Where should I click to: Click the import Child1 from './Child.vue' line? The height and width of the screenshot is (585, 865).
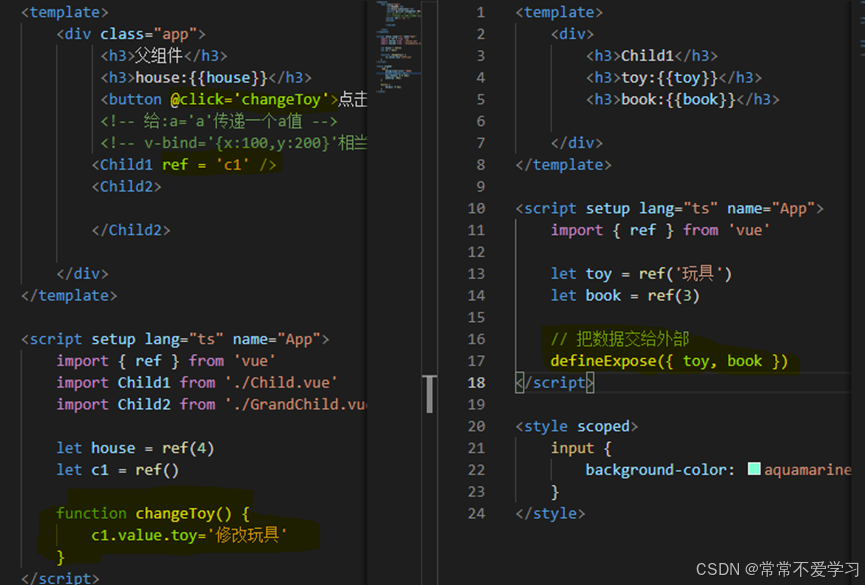click(x=196, y=382)
